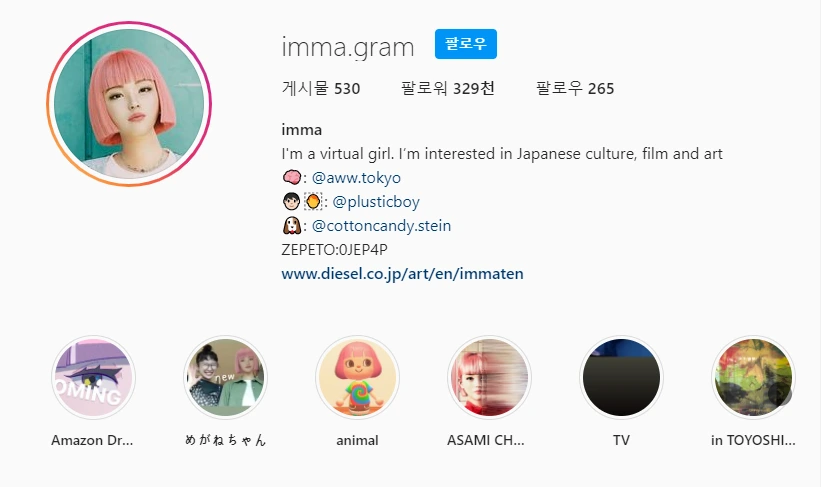This screenshot has width=821, height=487.
Task: Open the @plusticboy mention link
Action: pos(376,202)
